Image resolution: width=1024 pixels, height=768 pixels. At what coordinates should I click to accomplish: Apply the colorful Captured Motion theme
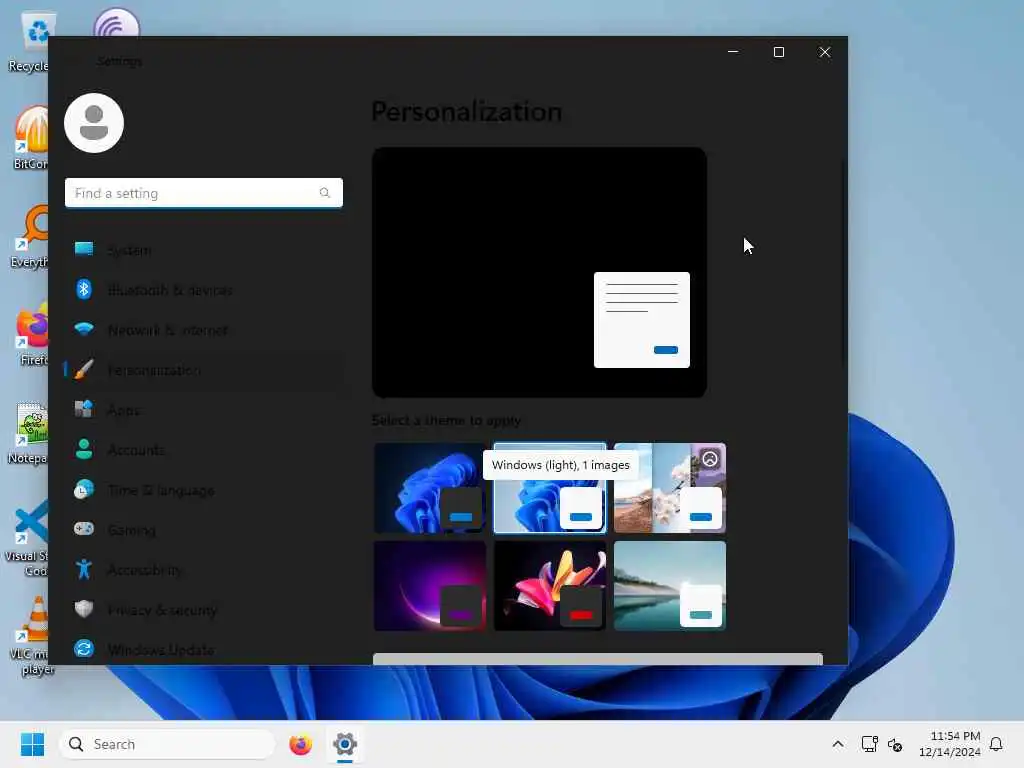(x=550, y=586)
